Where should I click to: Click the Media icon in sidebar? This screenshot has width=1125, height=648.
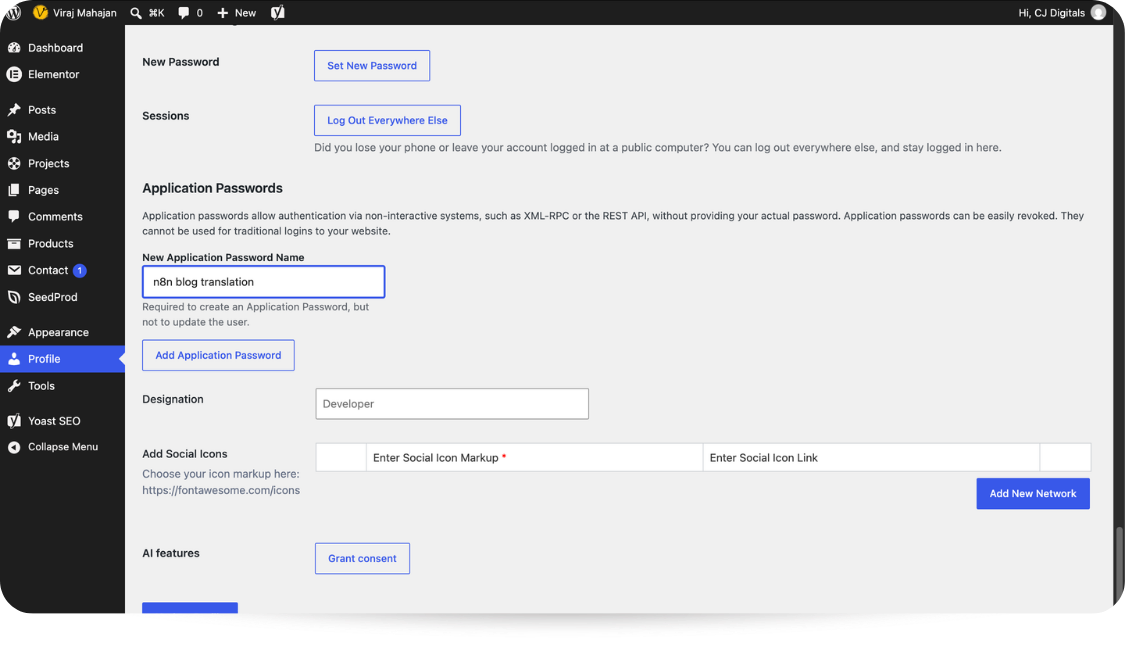14,136
